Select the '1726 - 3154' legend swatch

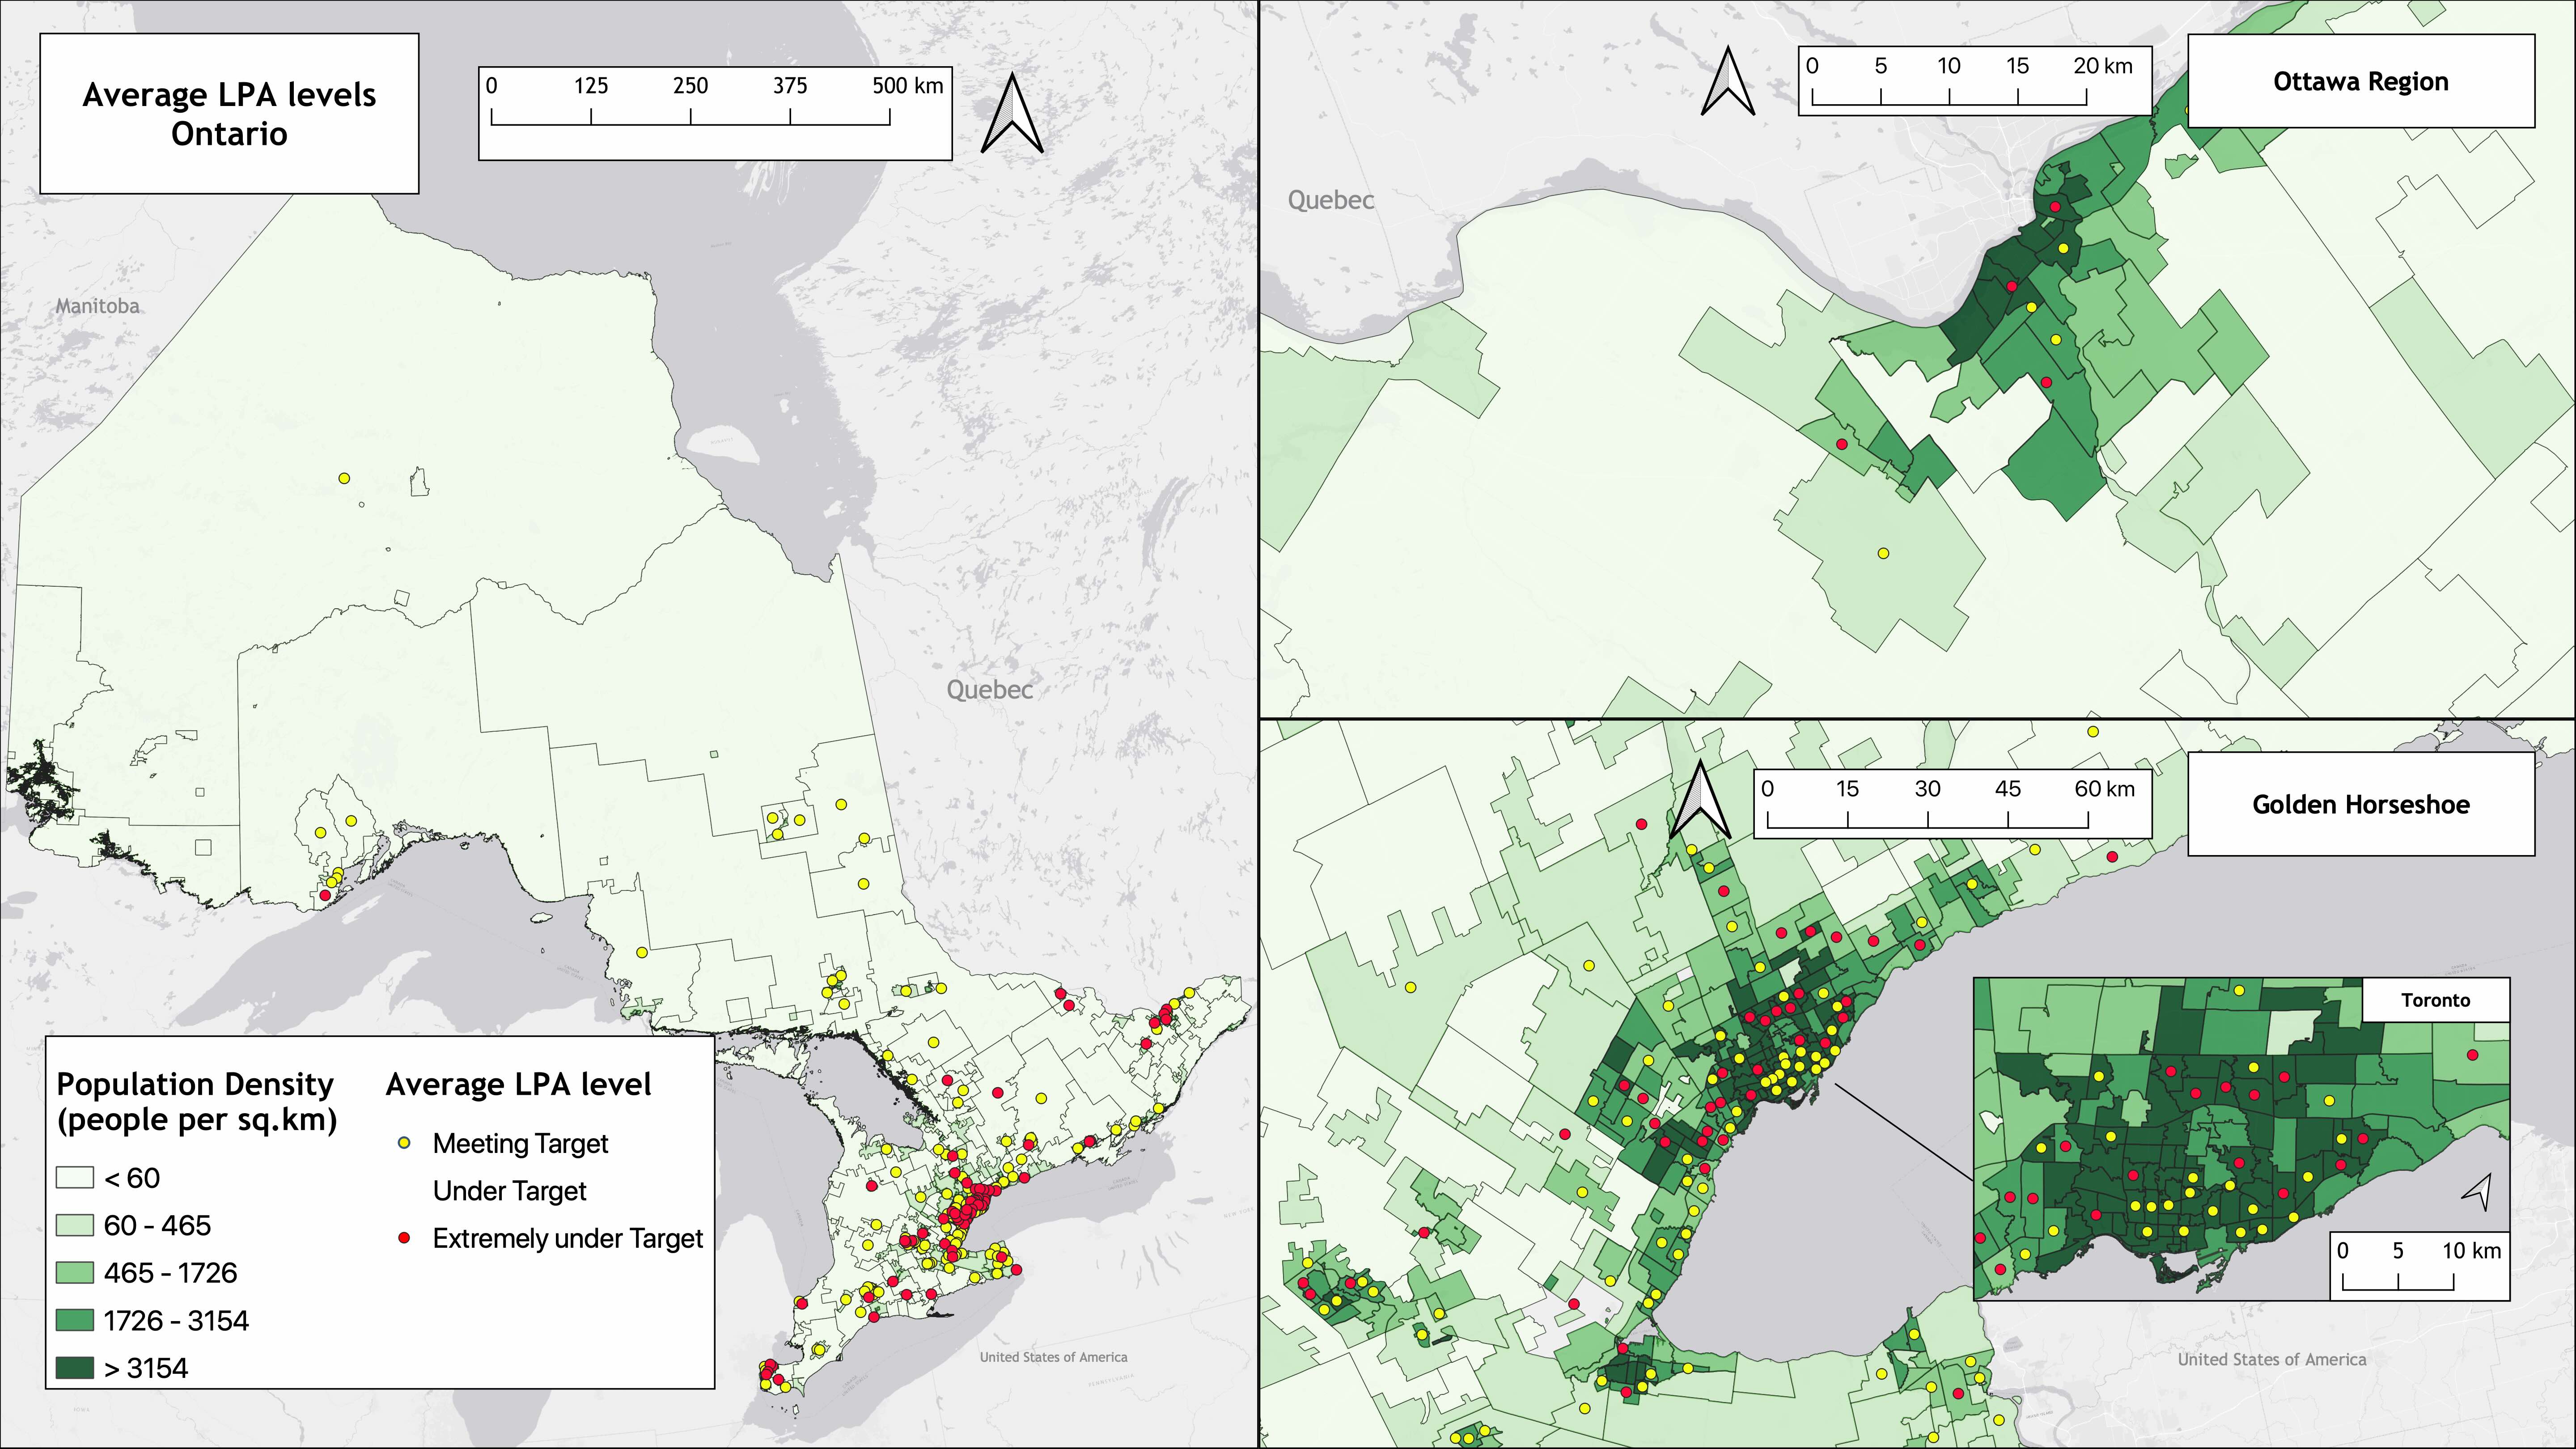coord(75,1321)
